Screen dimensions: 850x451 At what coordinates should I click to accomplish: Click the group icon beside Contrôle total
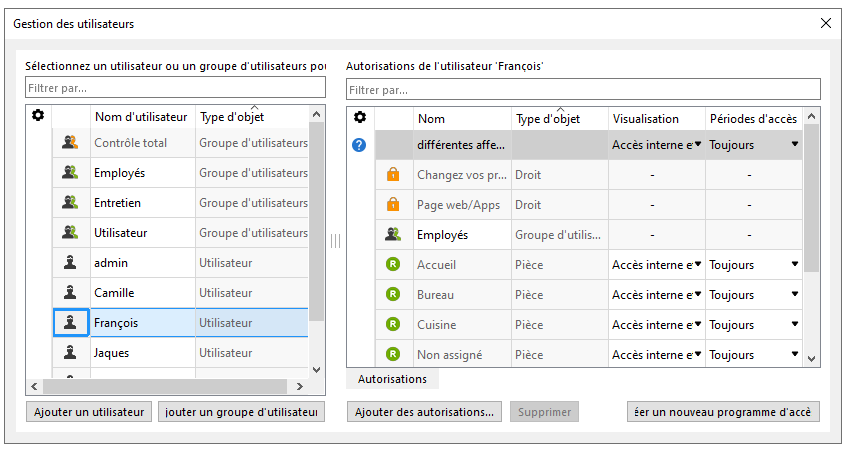70,143
